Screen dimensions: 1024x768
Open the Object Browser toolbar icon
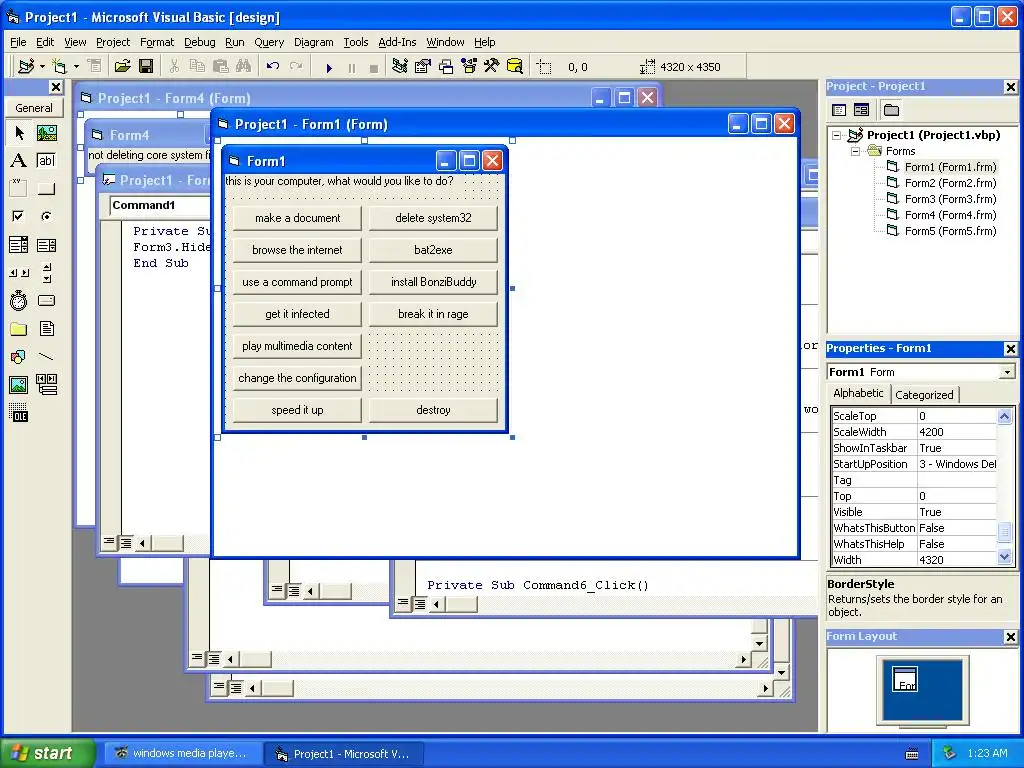point(469,66)
